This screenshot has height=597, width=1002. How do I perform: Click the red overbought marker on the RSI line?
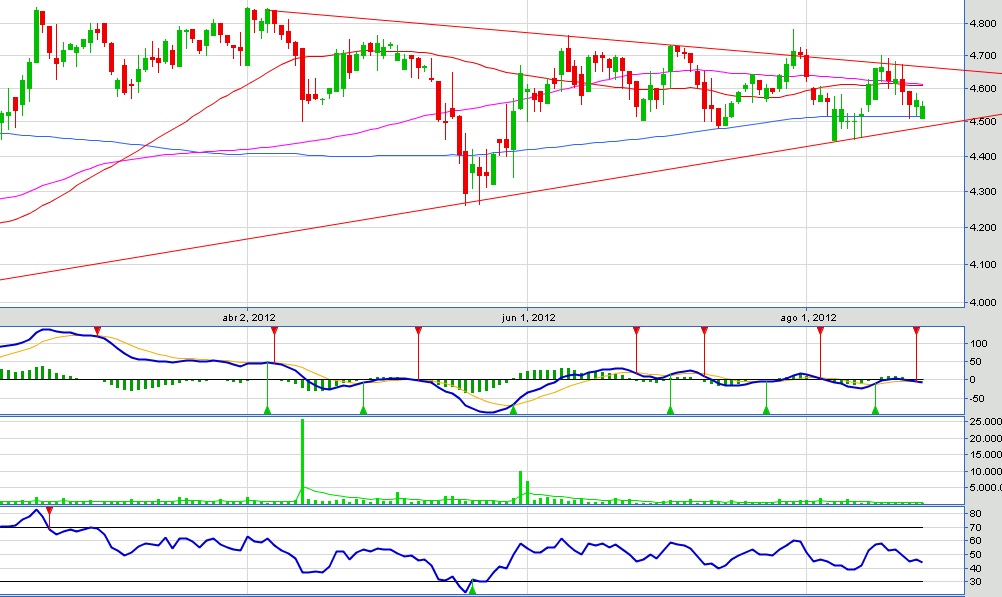pyautogui.click(x=50, y=511)
